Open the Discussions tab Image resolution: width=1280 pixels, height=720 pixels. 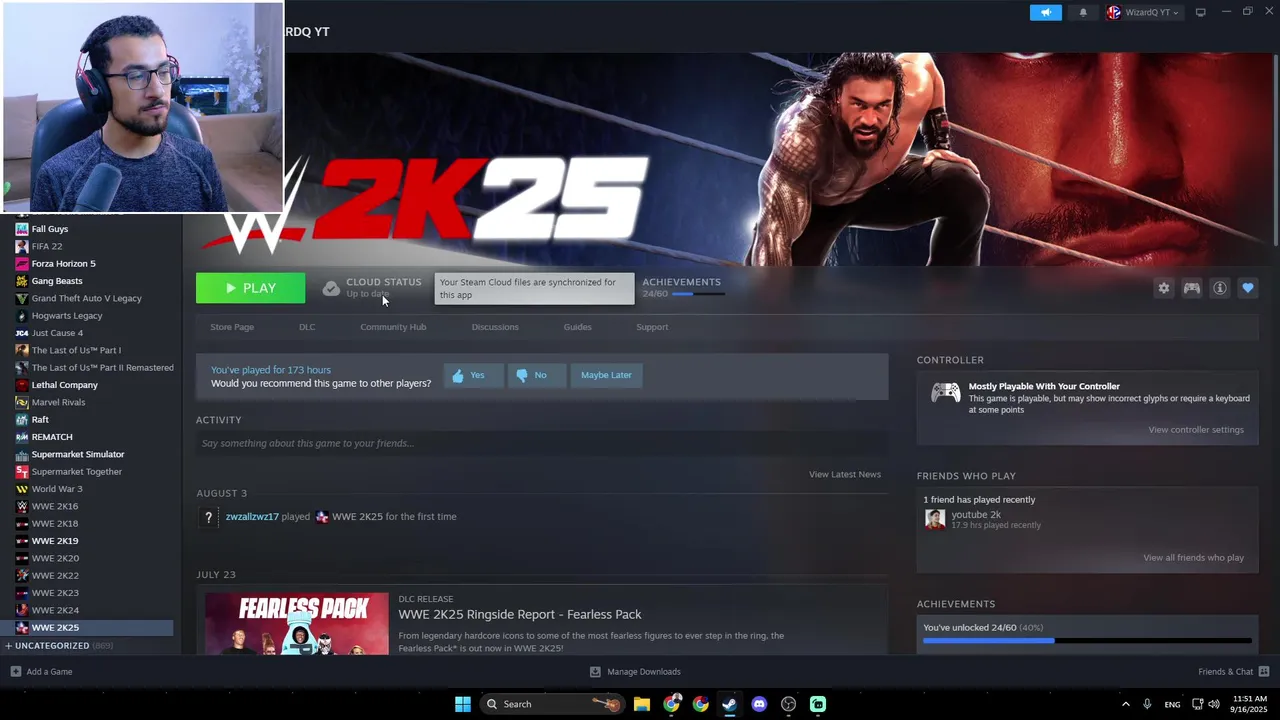click(495, 327)
